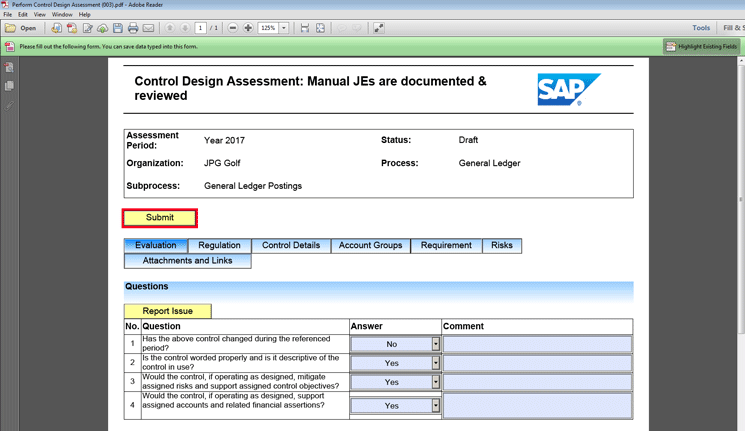The height and width of the screenshot is (431, 745).
Task: Open the Edit menu
Action: pos(23,15)
